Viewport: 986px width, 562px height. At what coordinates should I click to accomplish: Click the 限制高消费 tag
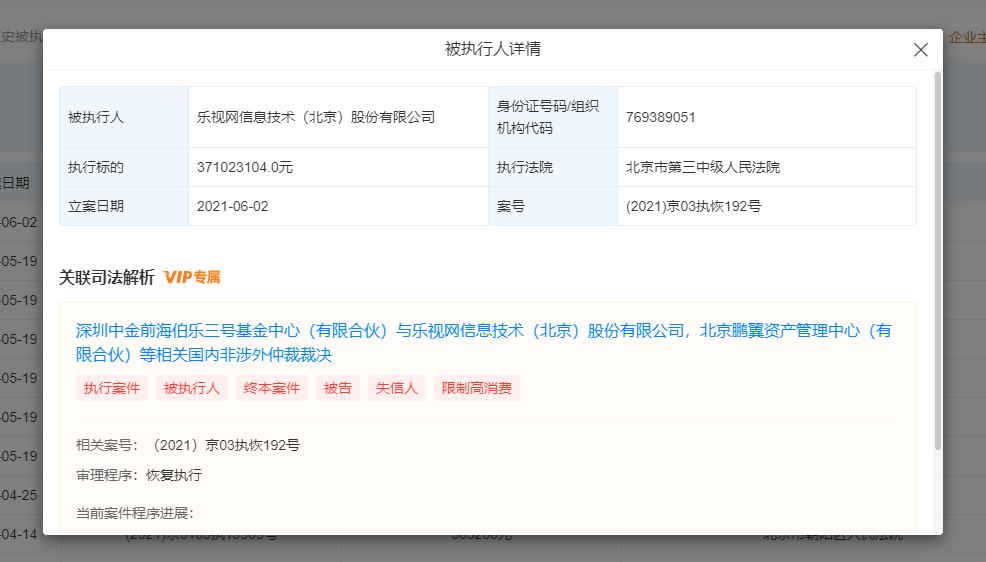pos(477,388)
